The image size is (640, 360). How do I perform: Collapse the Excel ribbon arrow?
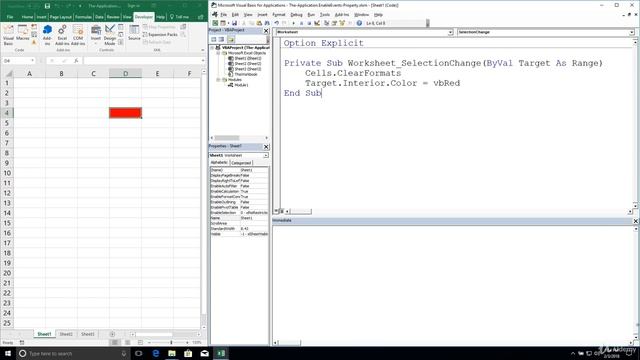(x=203, y=50)
